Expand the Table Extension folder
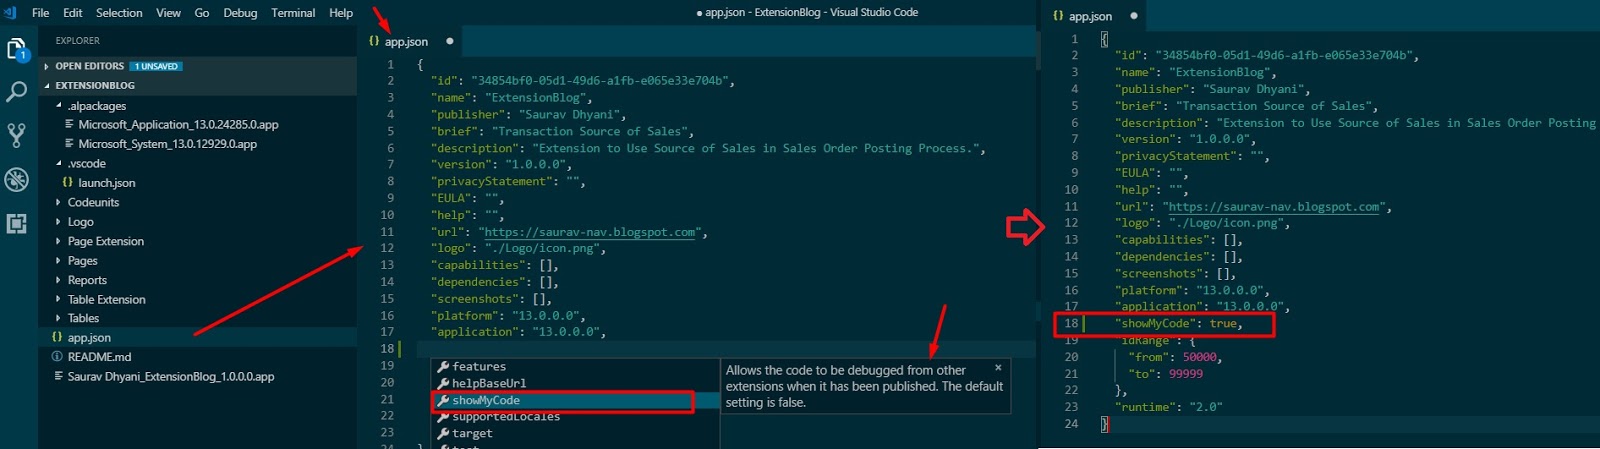 tap(106, 299)
